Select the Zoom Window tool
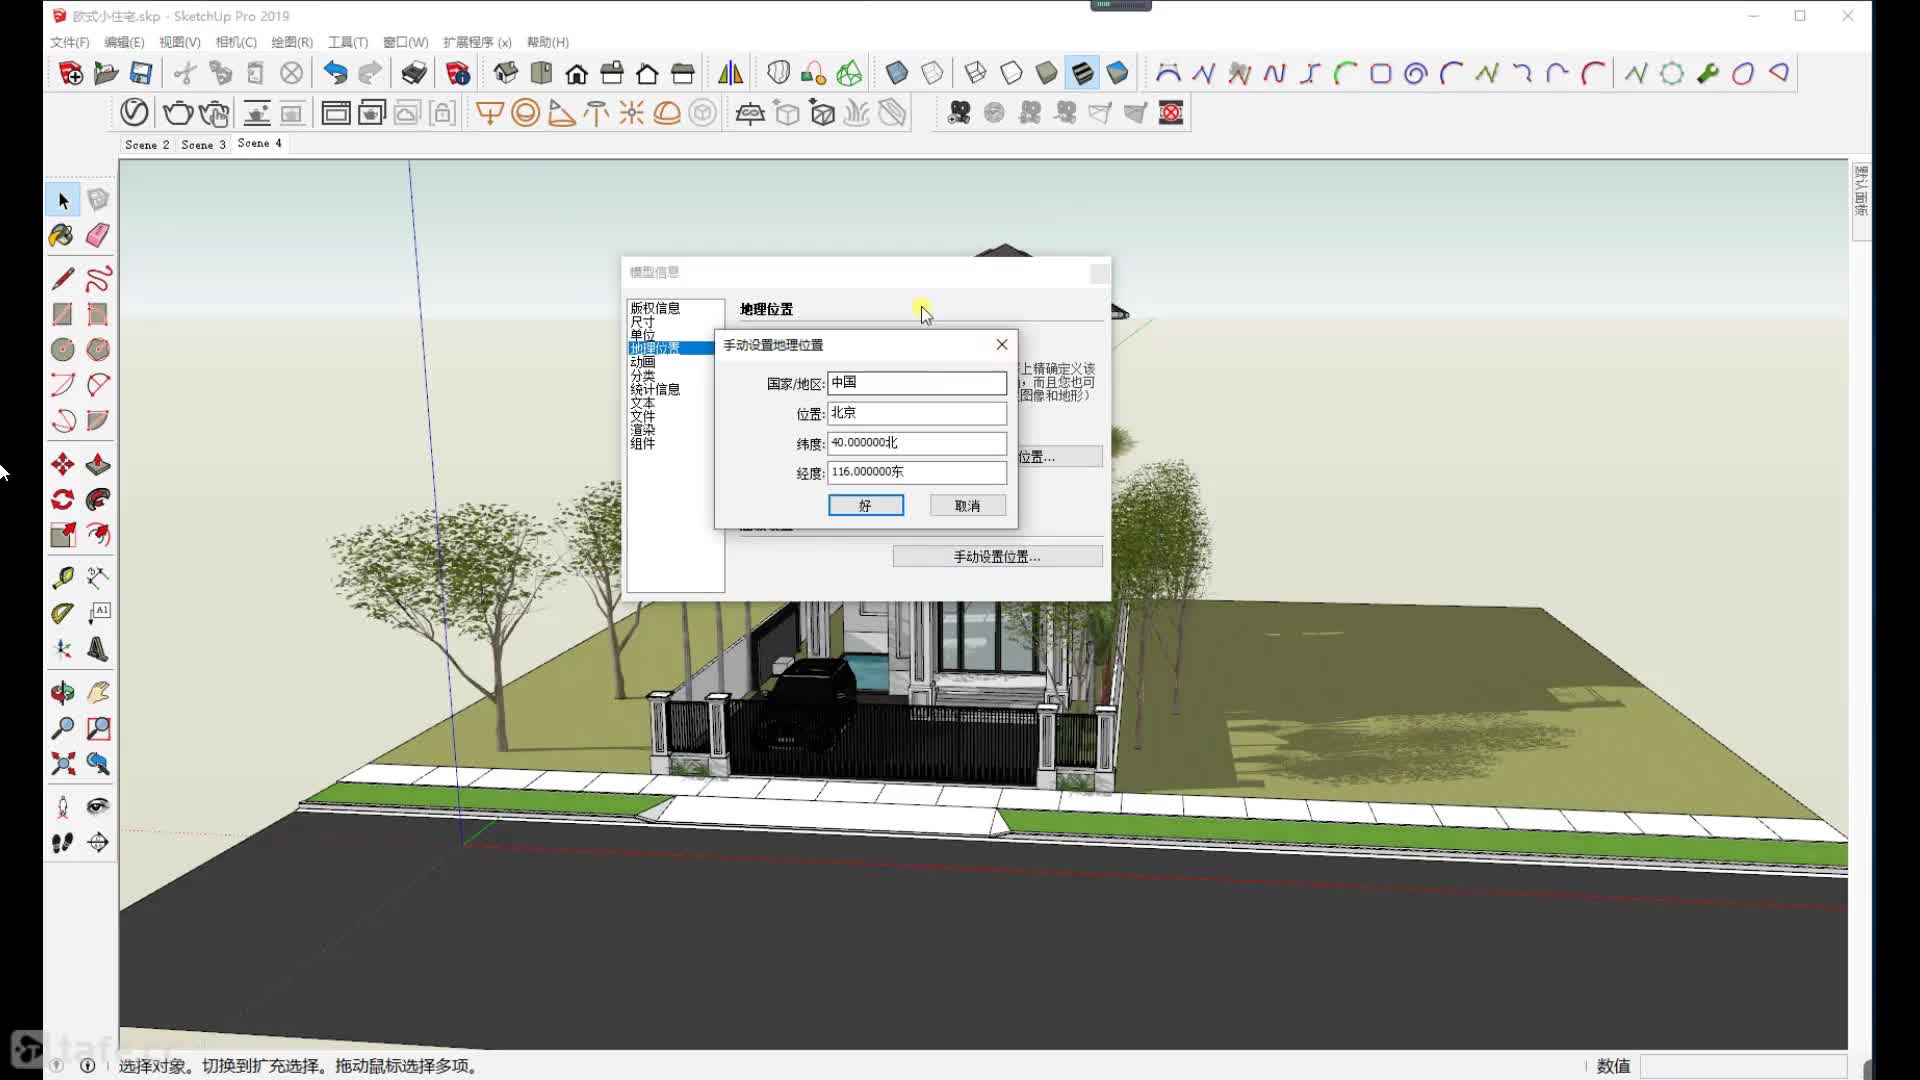This screenshot has width=1920, height=1080. [x=98, y=728]
